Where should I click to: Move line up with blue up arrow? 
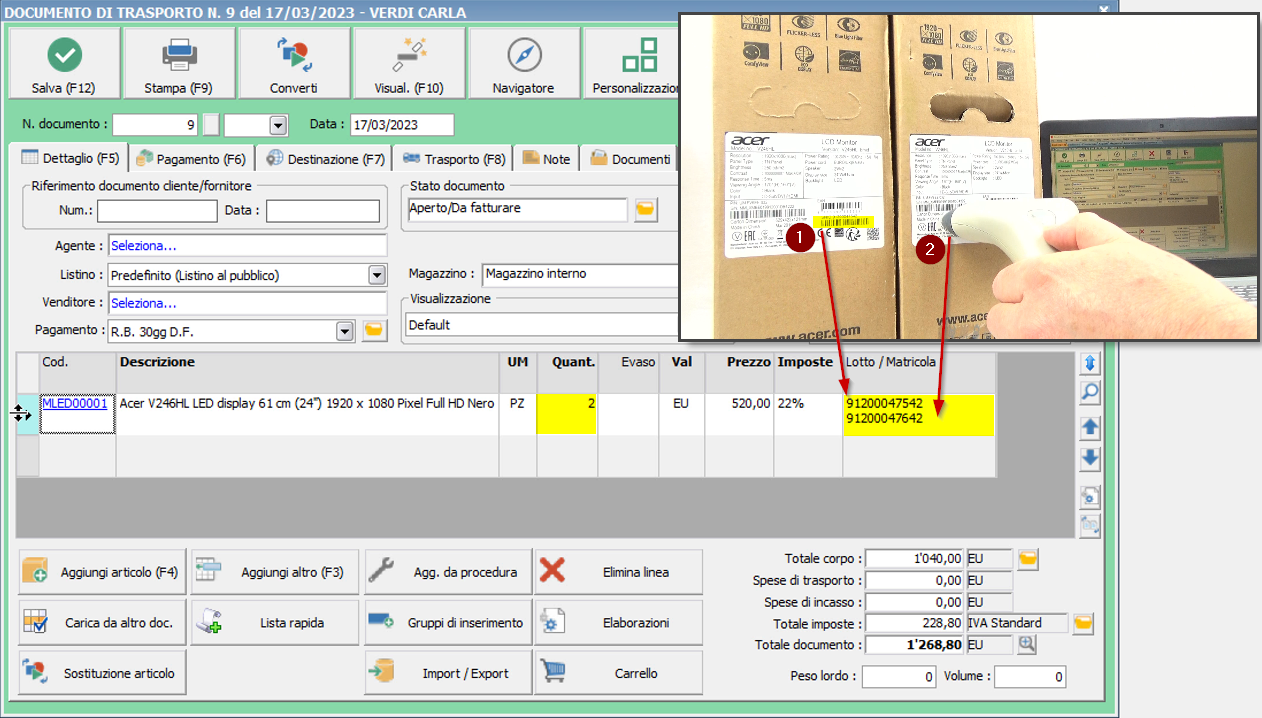click(x=1090, y=427)
